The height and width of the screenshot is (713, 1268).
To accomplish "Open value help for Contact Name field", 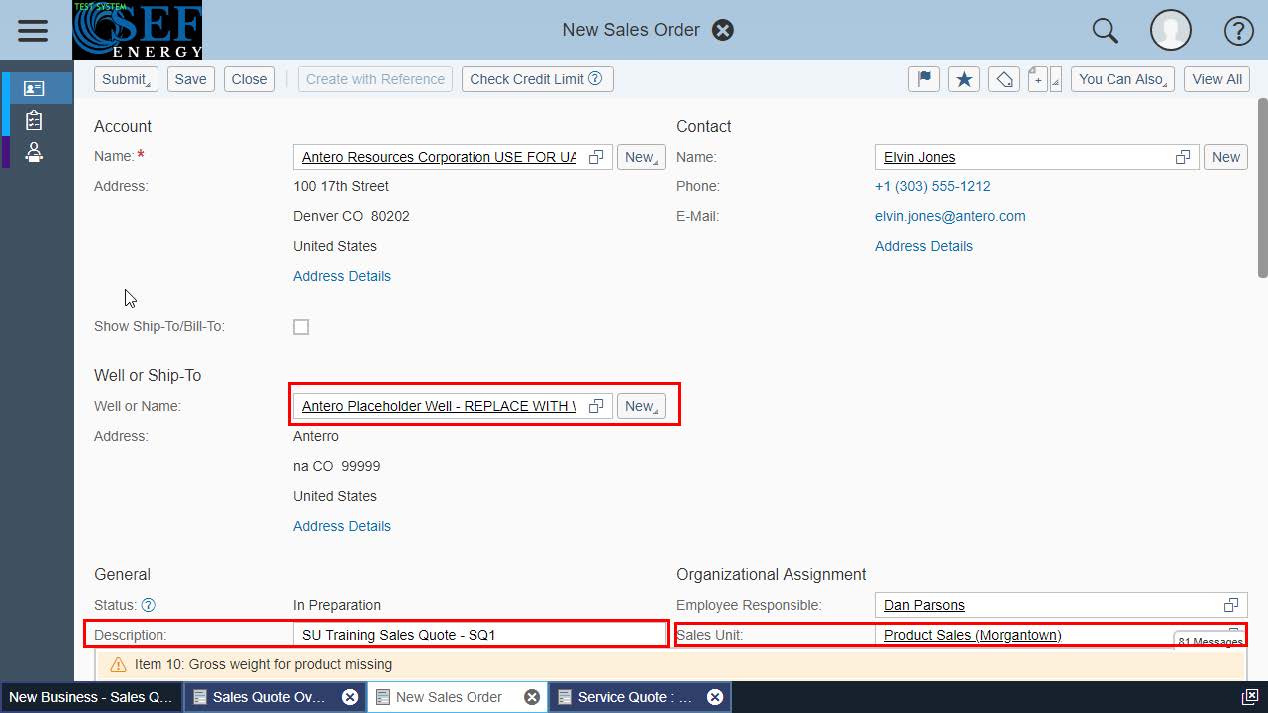I will pos(1183,157).
